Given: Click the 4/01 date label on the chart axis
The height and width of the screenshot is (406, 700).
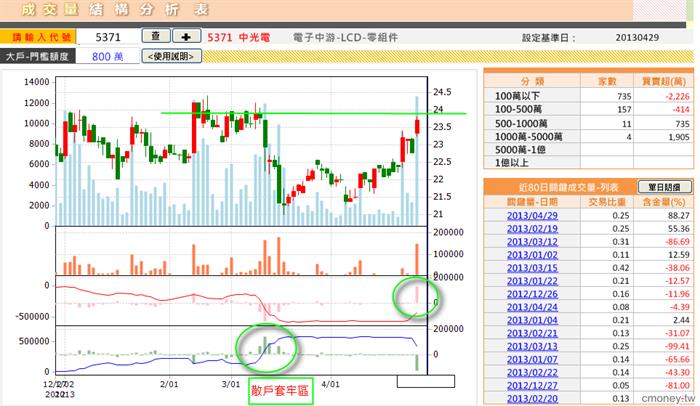Looking at the screenshot, I should (x=330, y=384).
